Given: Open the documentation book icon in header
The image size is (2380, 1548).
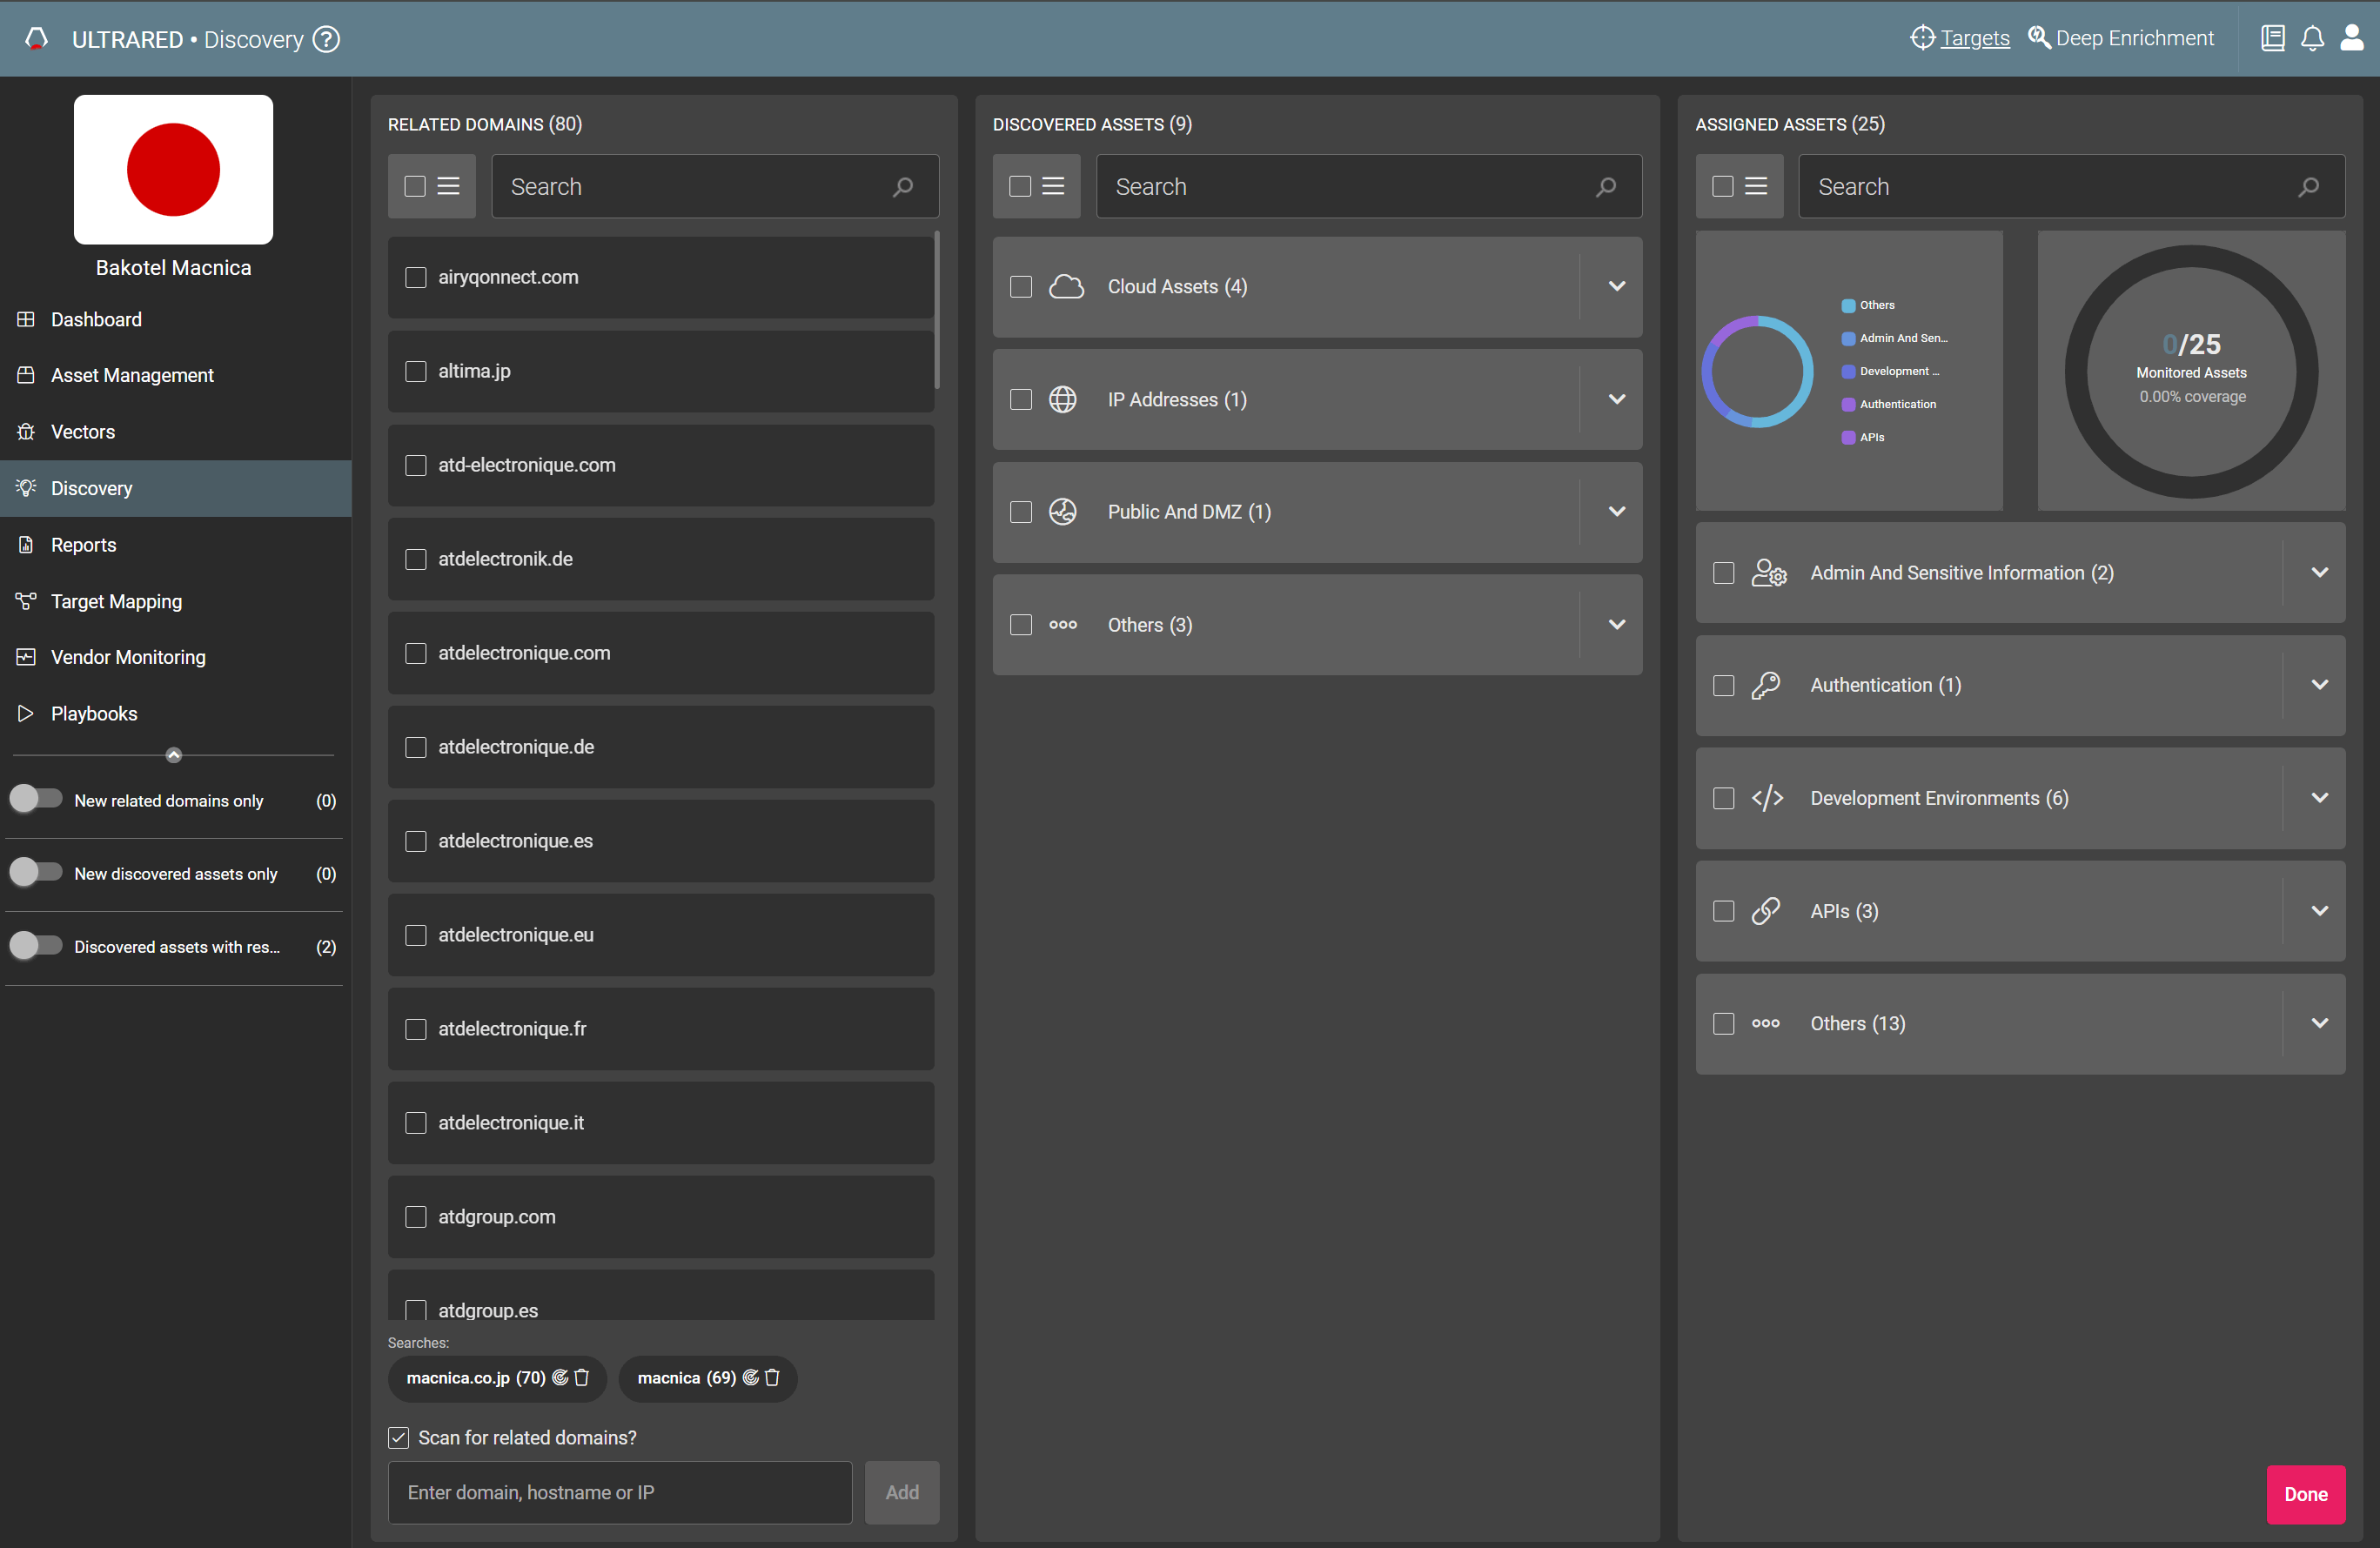Looking at the screenshot, I should point(2272,38).
